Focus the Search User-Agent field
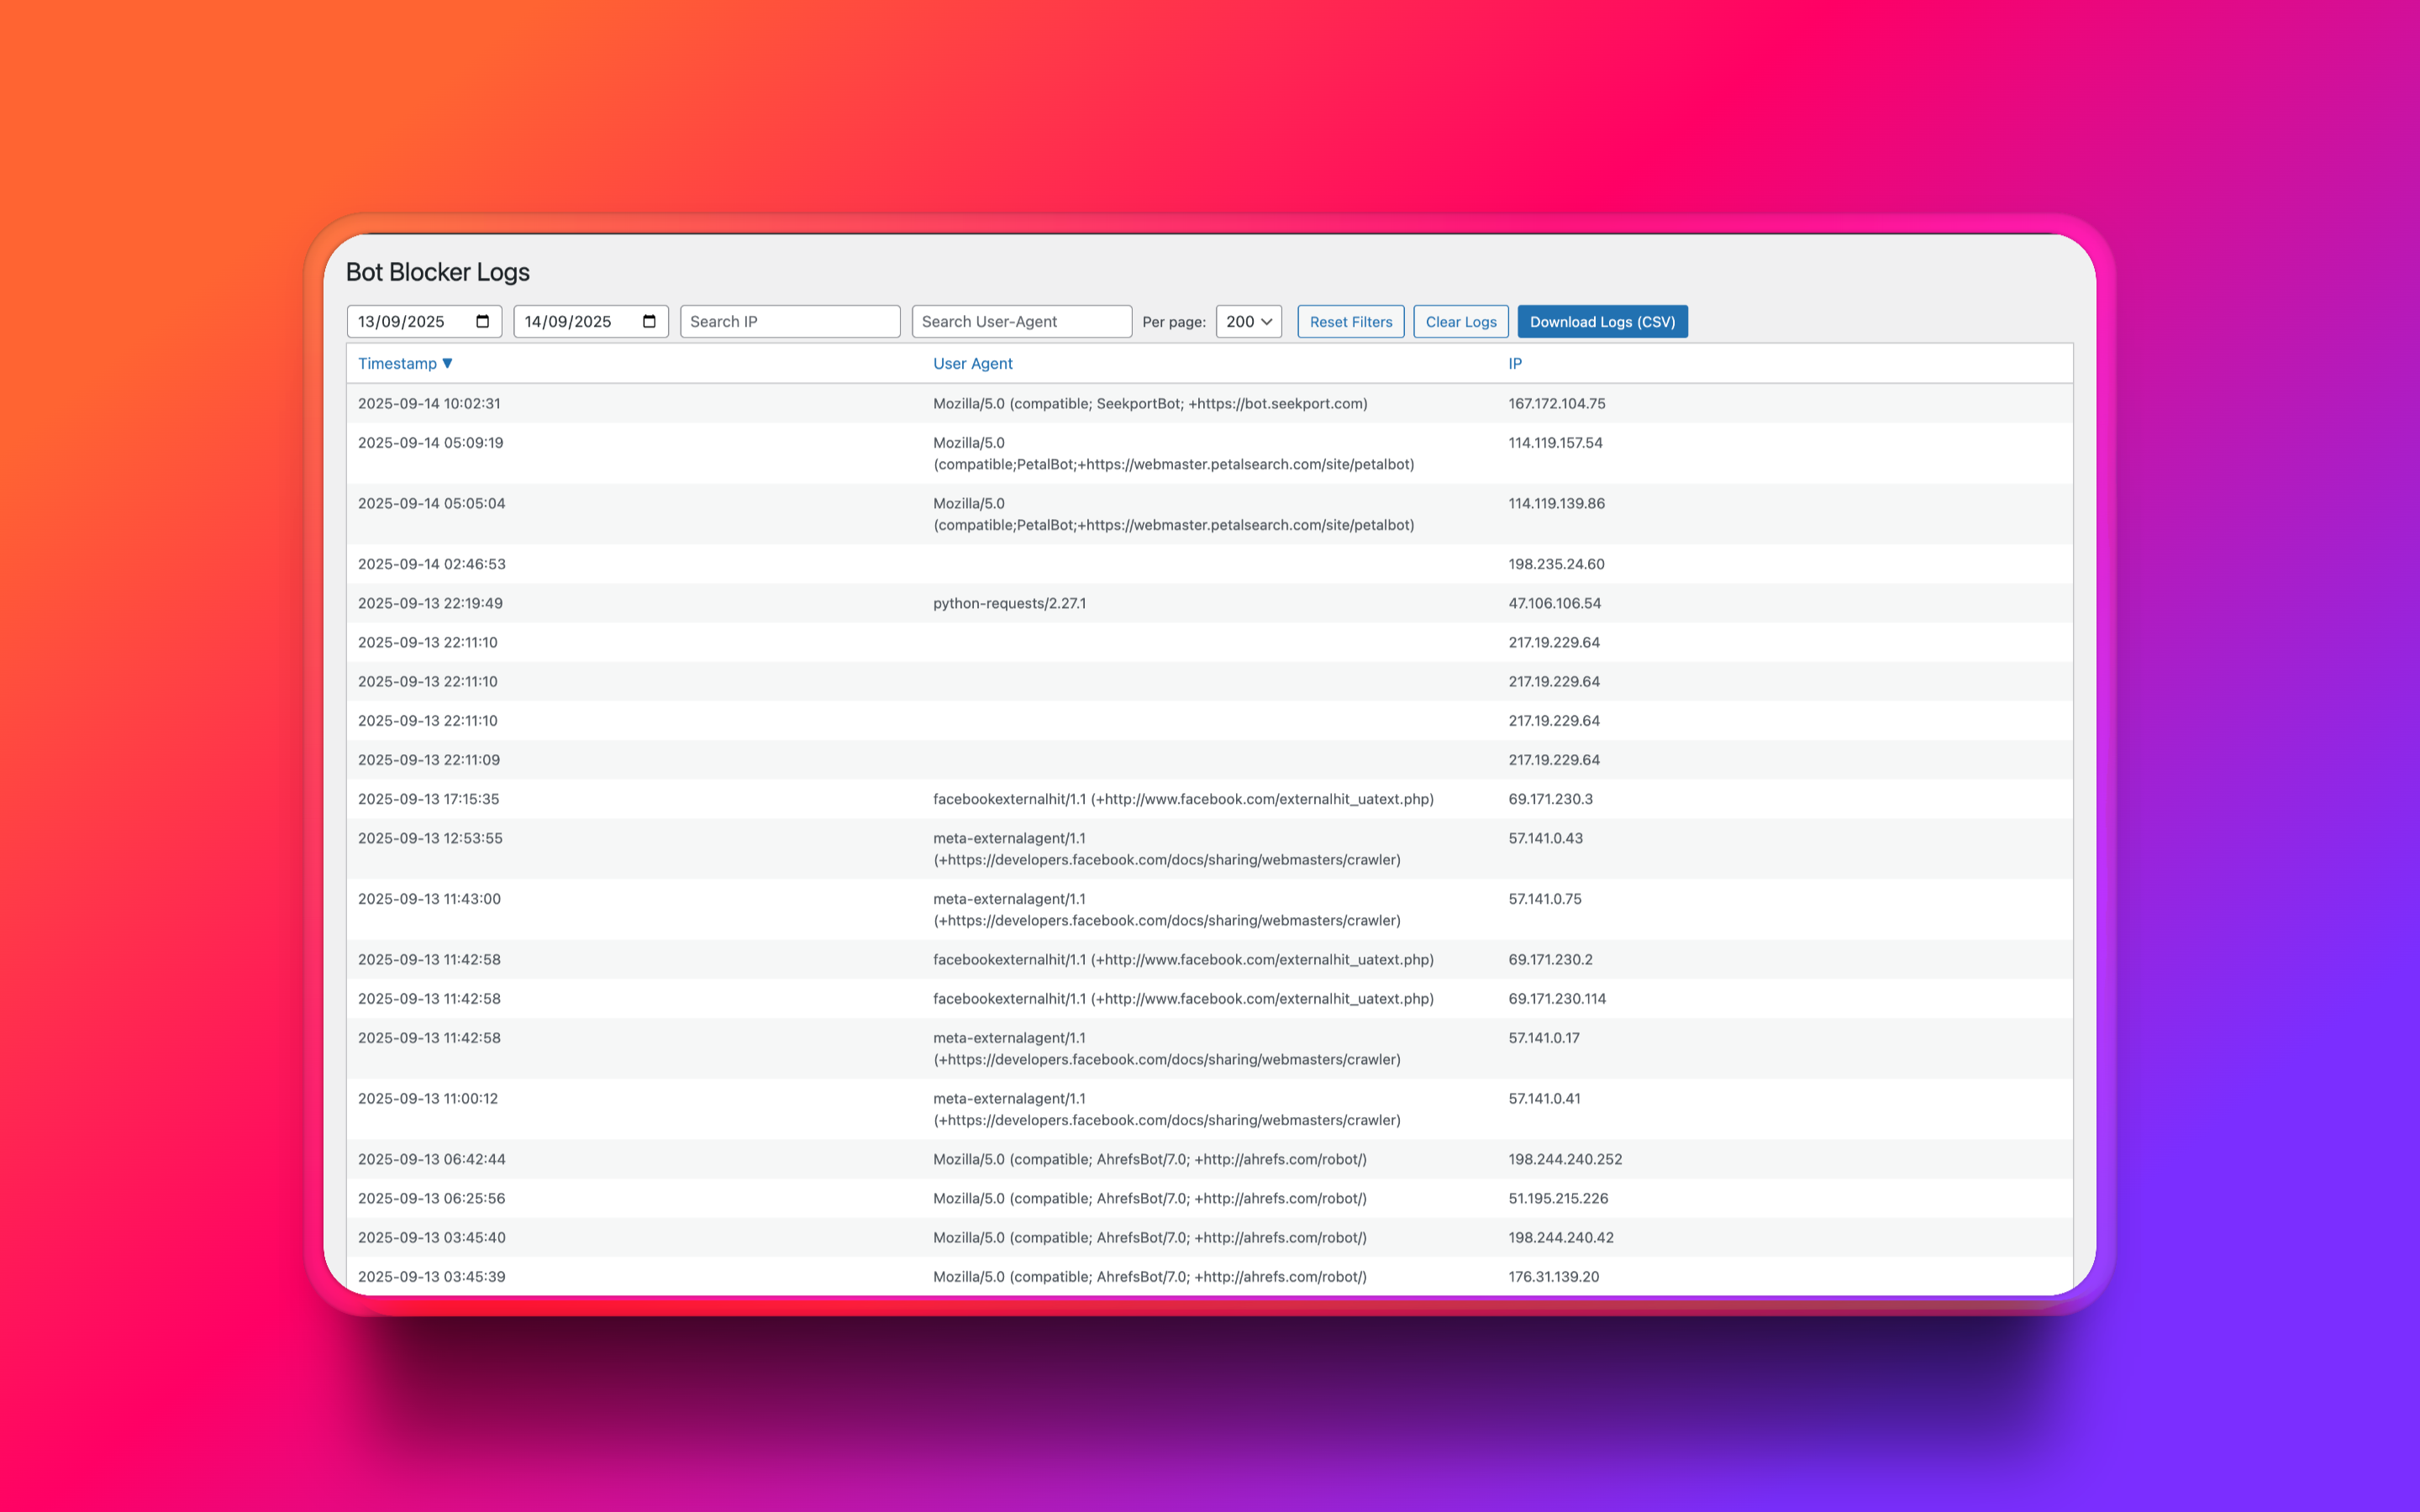 tap(1020, 321)
